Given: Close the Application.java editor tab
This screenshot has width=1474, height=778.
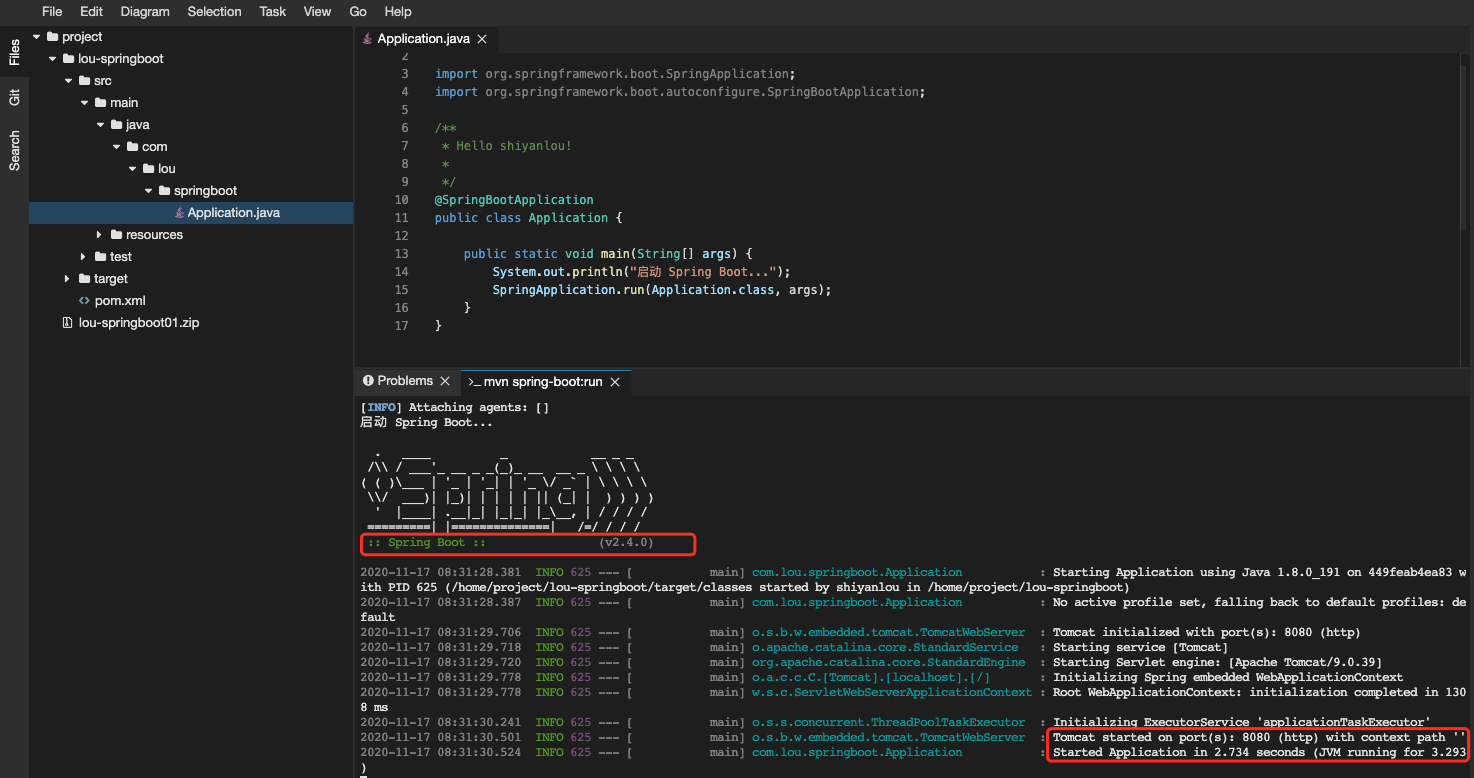Looking at the screenshot, I should pos(482,39).
